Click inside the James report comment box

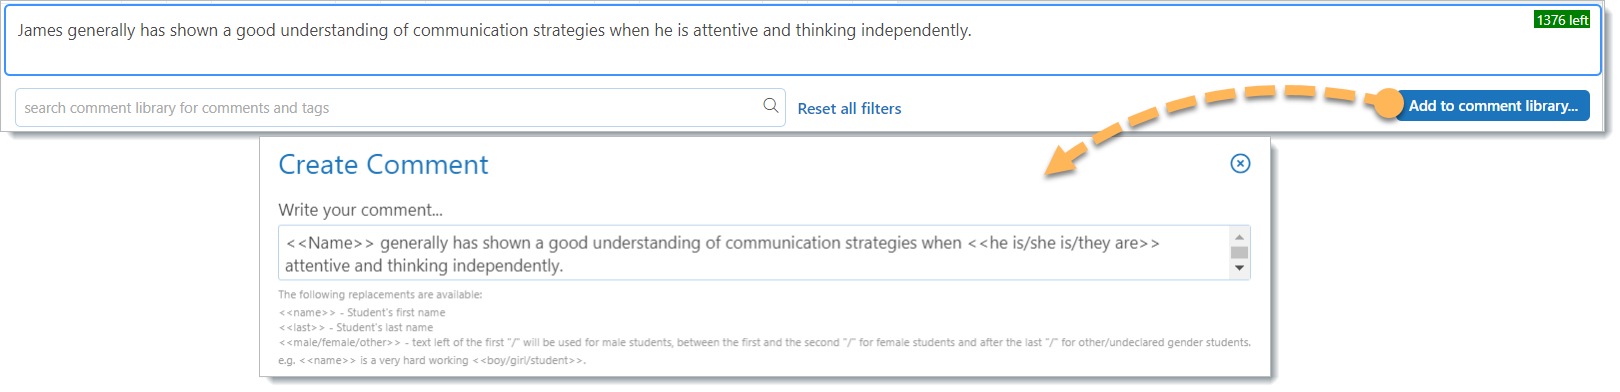pyautogui.click(x=803, y=41)
